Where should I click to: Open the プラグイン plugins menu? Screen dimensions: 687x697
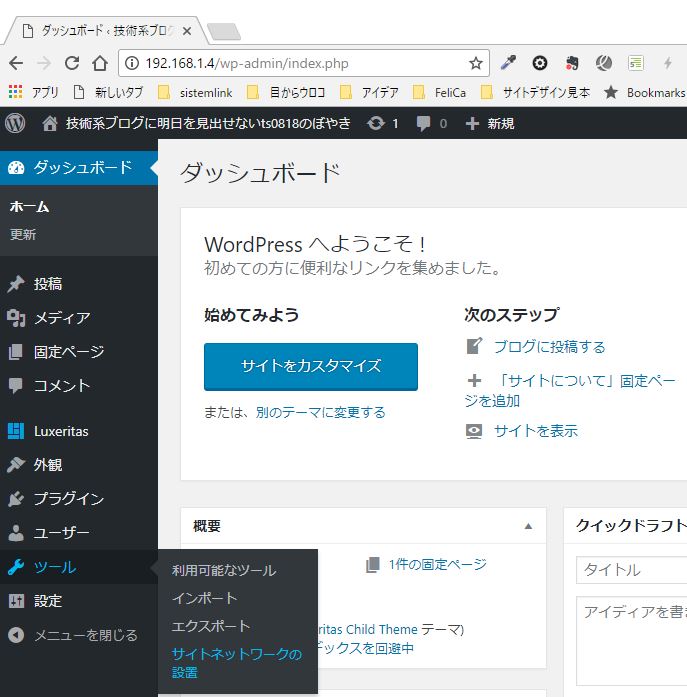point(79,499)
